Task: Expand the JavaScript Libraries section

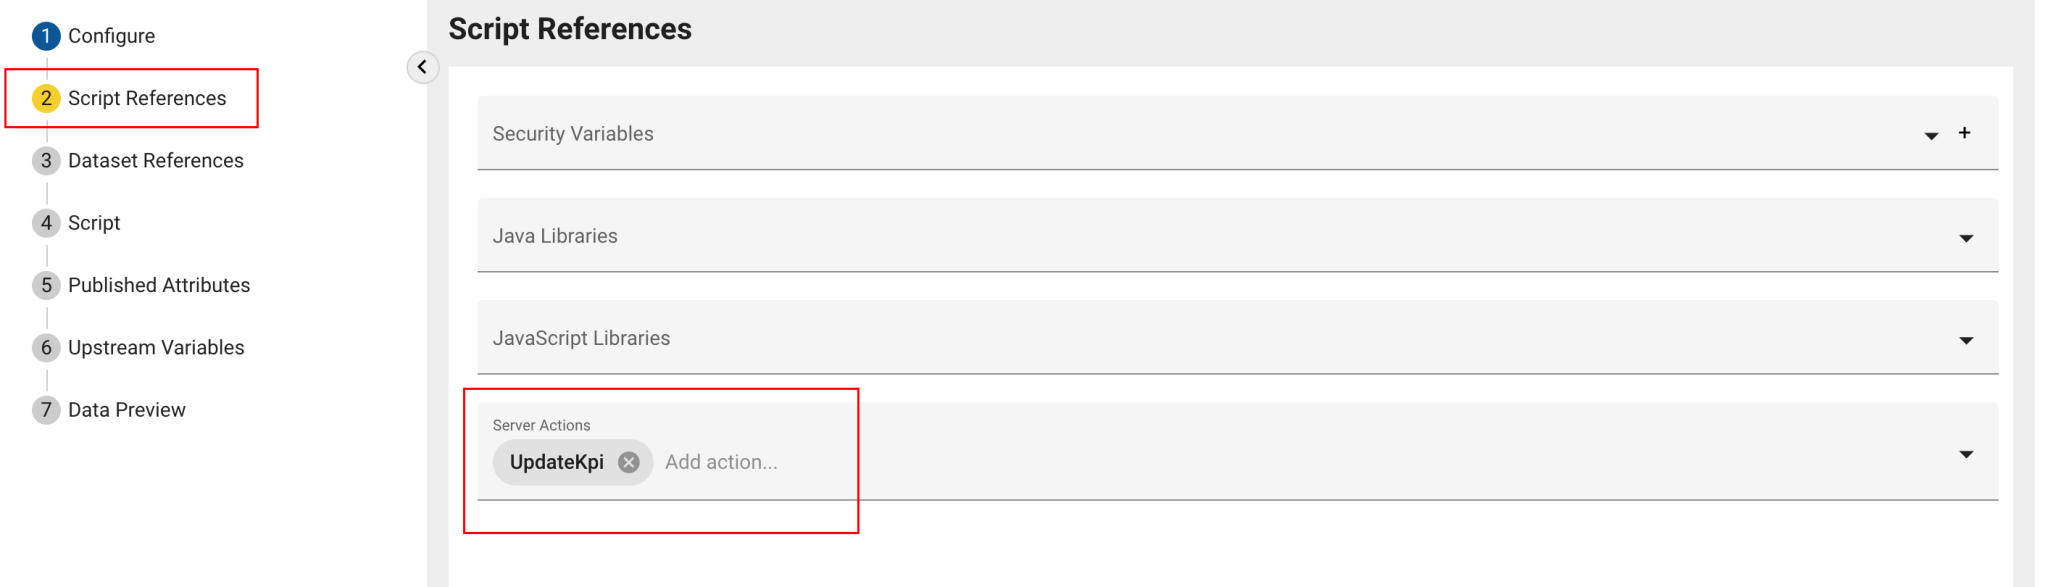Action: (x=1967, y=339)
